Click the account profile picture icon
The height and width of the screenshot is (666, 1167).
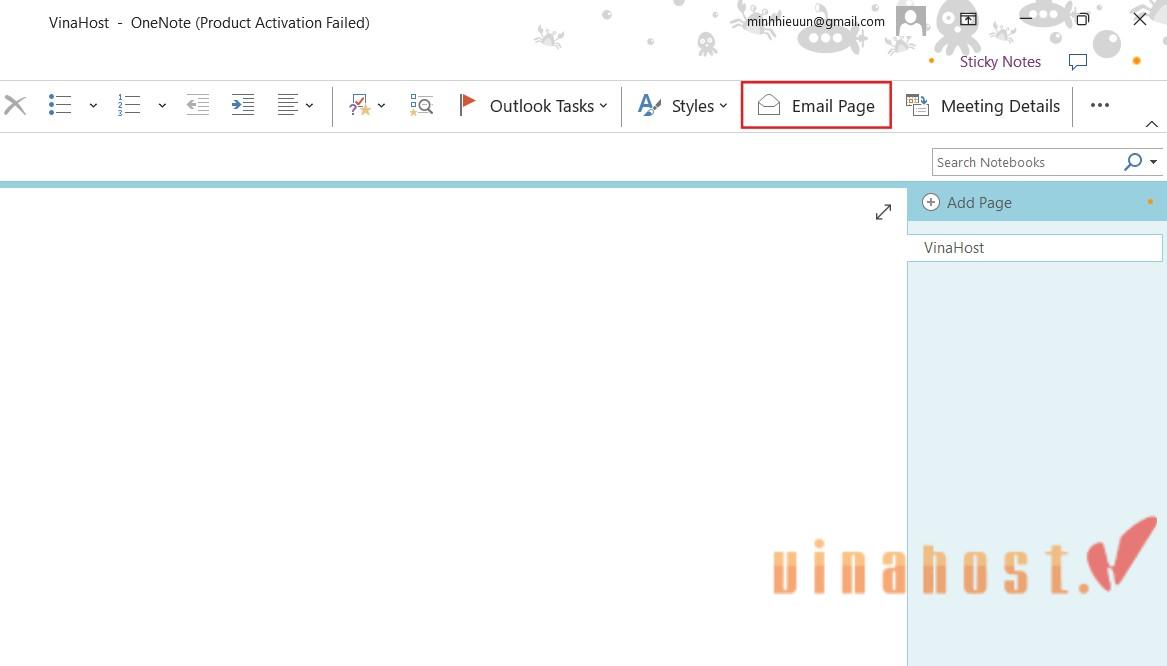(911, 21)
